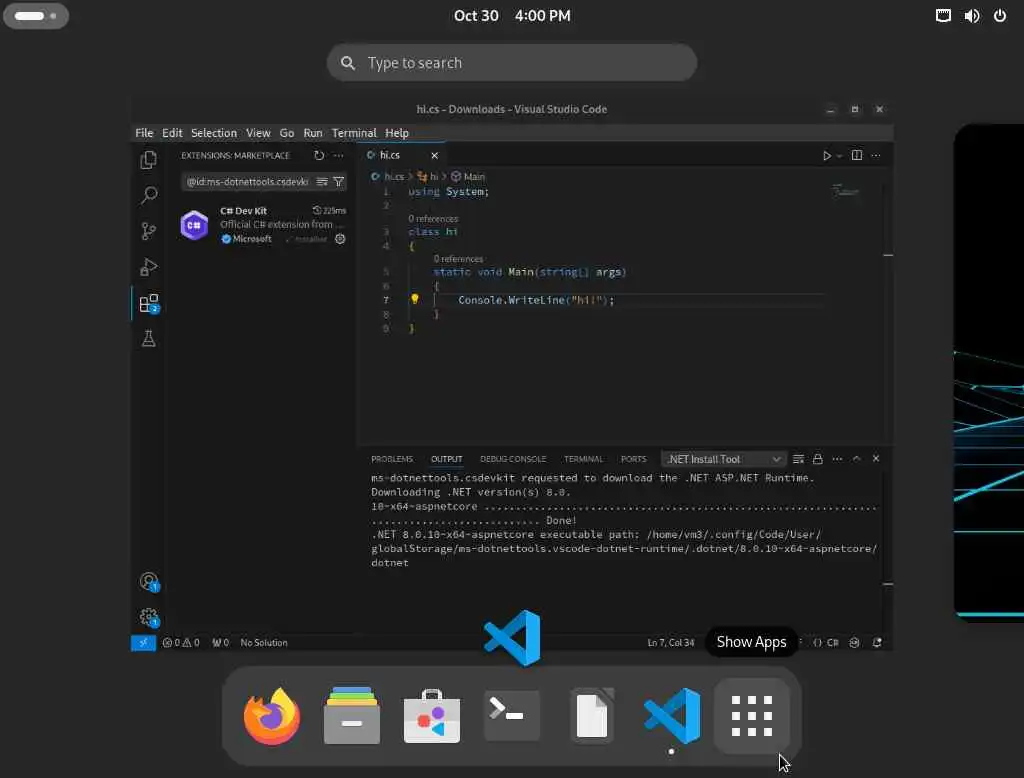Open the Selection menu
This screenshot has width=1024, height=778.
tap(214, 133)
